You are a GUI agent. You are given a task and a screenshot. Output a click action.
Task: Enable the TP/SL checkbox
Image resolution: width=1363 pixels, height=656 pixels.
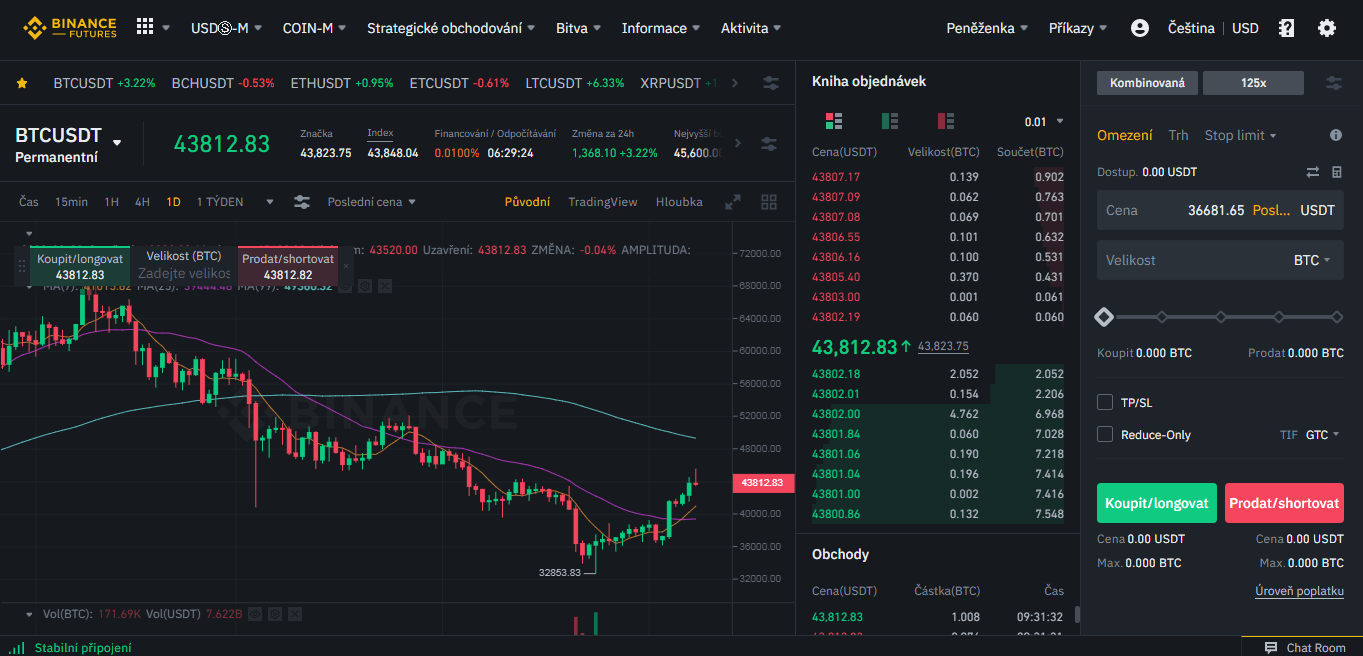[x=1105, y=402]
